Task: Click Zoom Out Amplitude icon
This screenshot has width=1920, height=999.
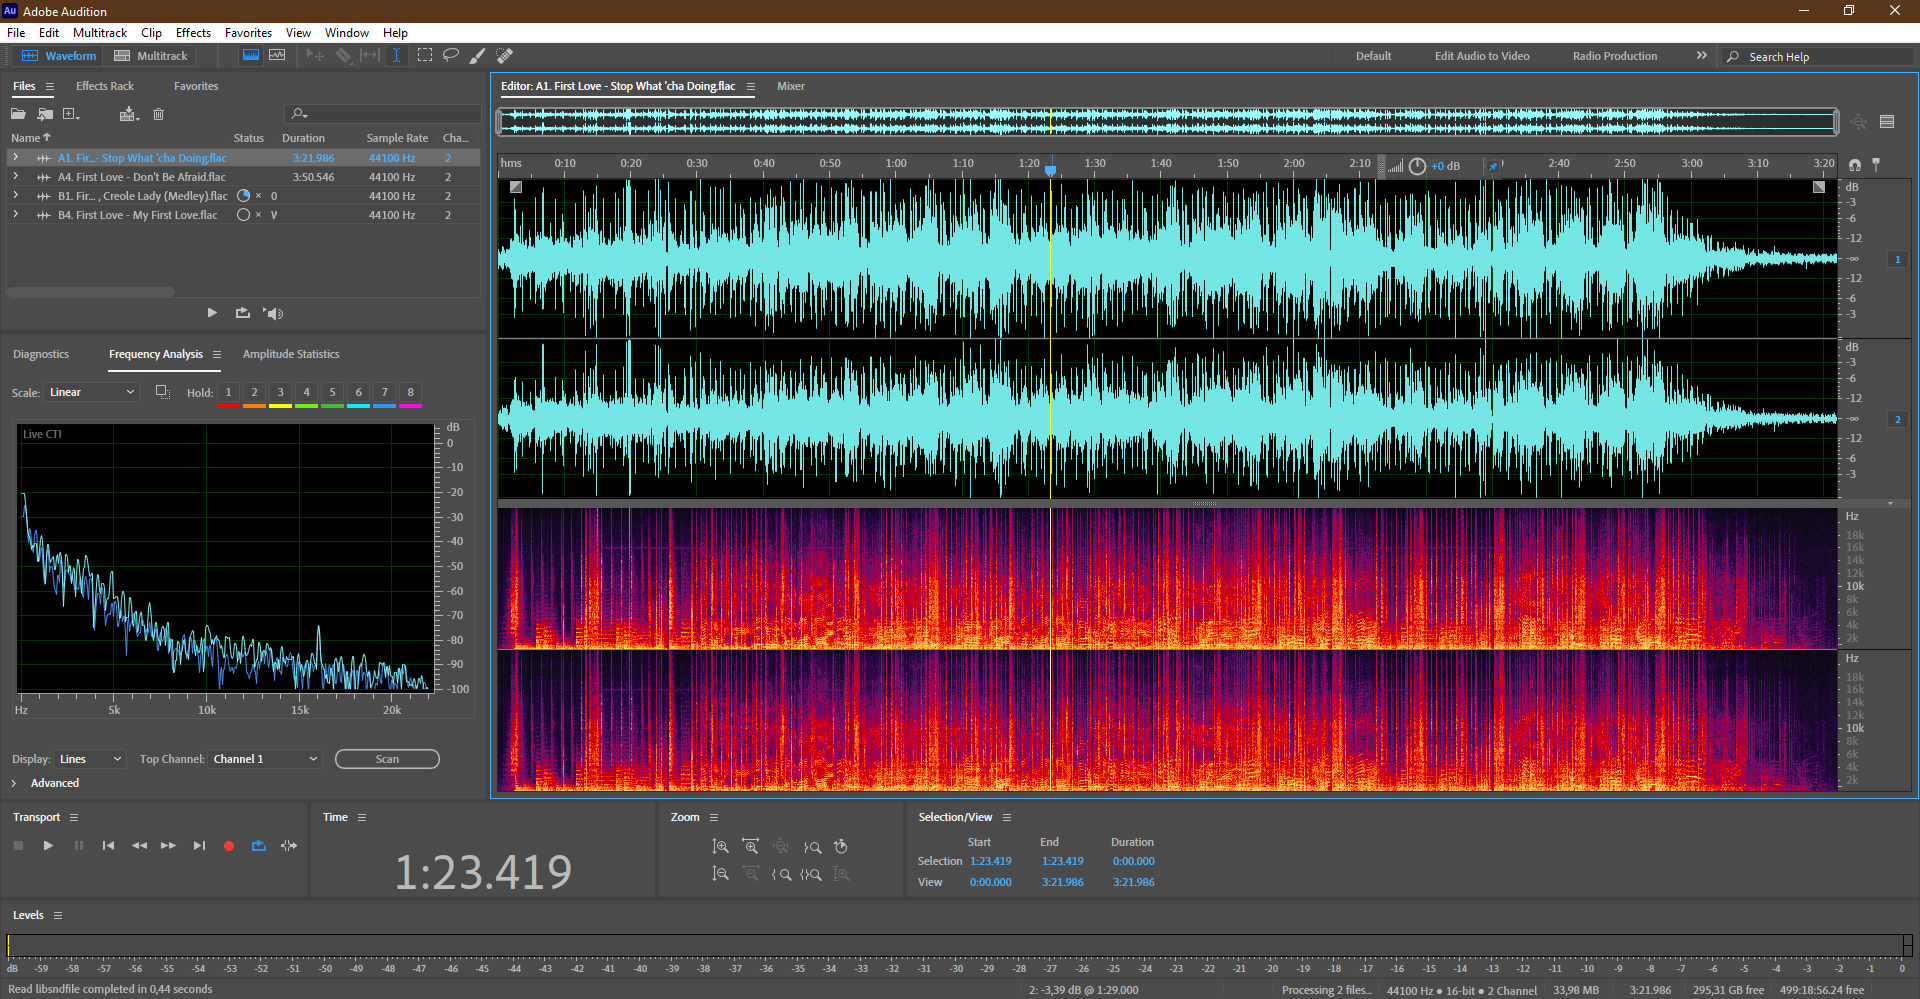Action: pyautogui.click(x=720, y=874)
